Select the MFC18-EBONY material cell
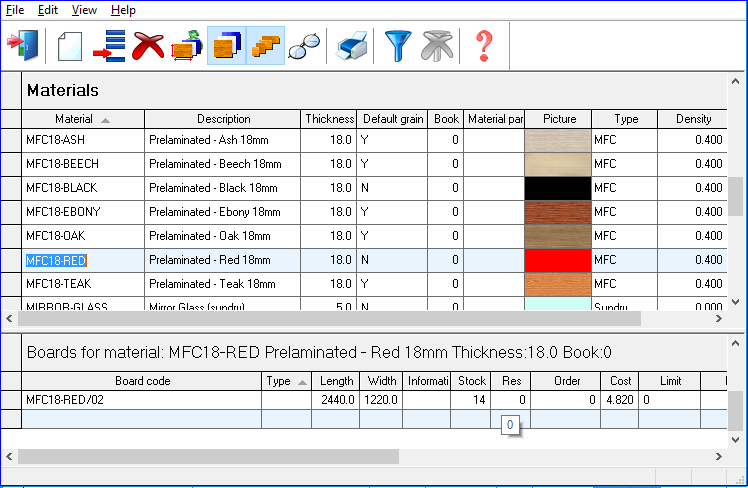The image size is (748, 488). (83, 212)
